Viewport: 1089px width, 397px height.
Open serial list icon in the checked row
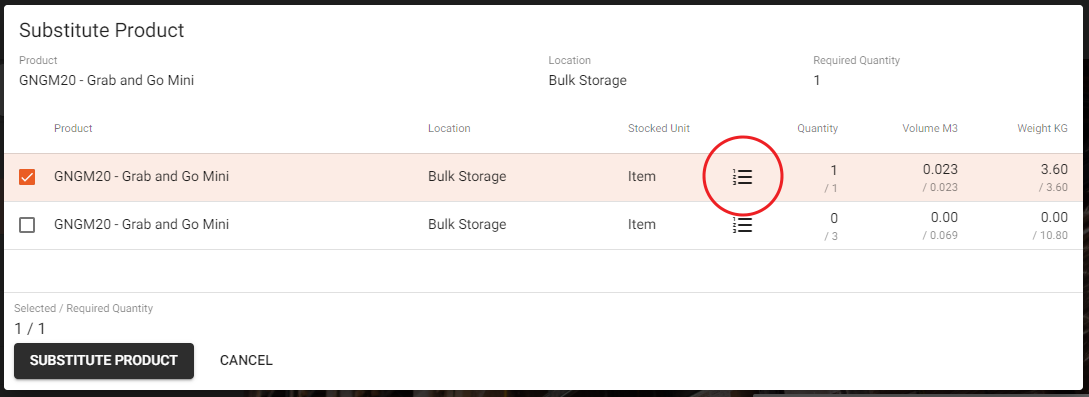tap(742, 177)
